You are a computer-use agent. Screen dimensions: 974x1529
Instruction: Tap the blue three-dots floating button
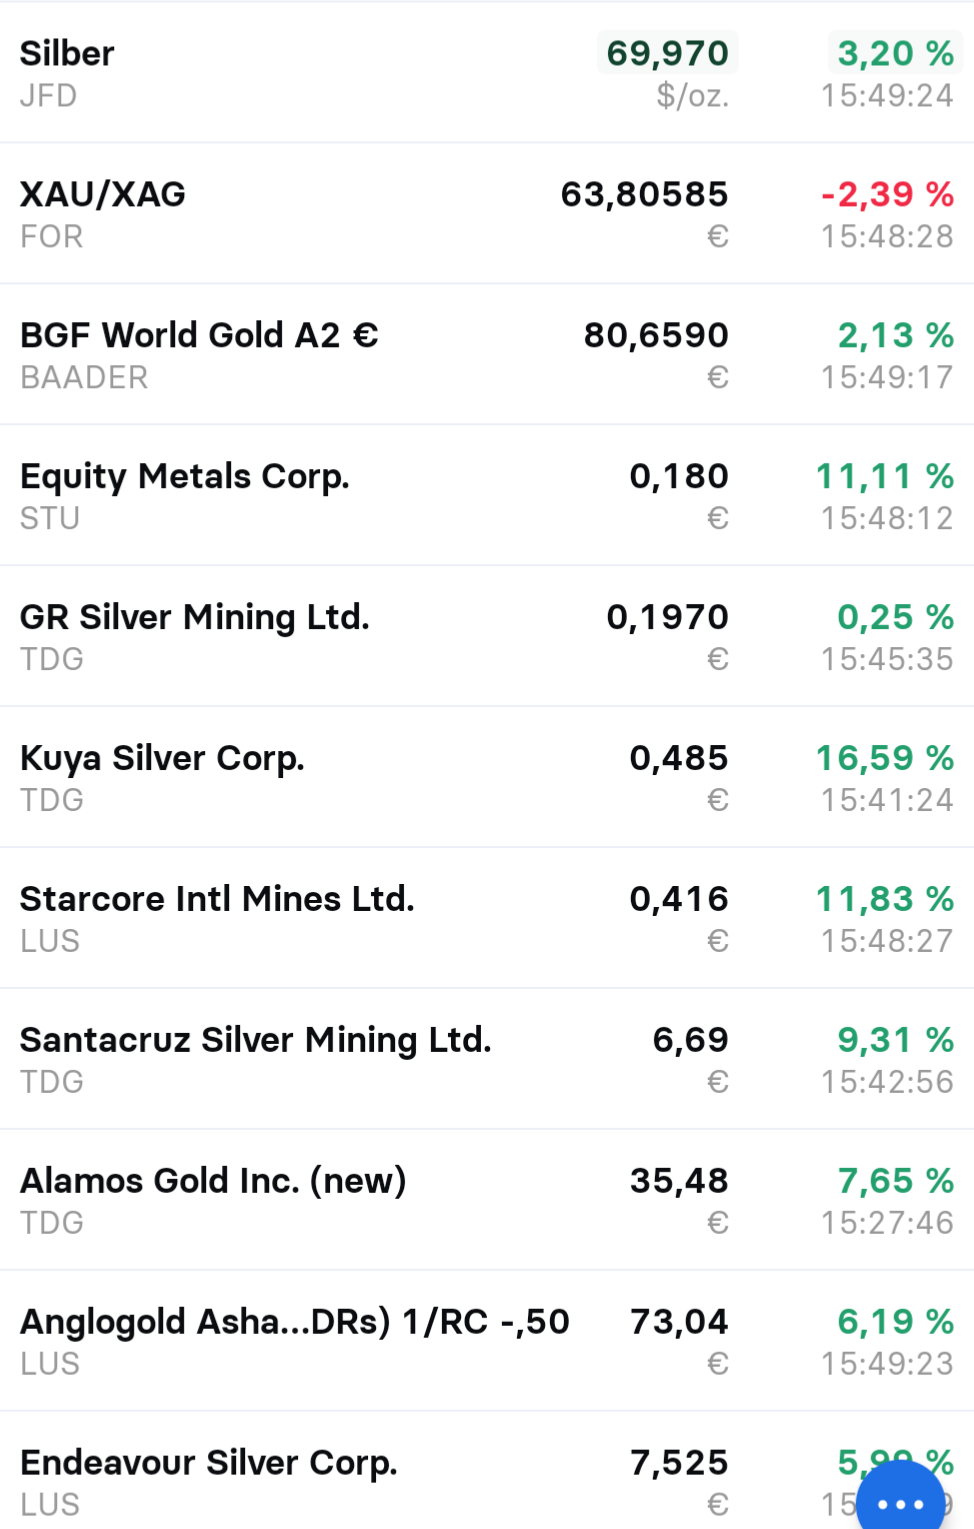point(900,1502)
